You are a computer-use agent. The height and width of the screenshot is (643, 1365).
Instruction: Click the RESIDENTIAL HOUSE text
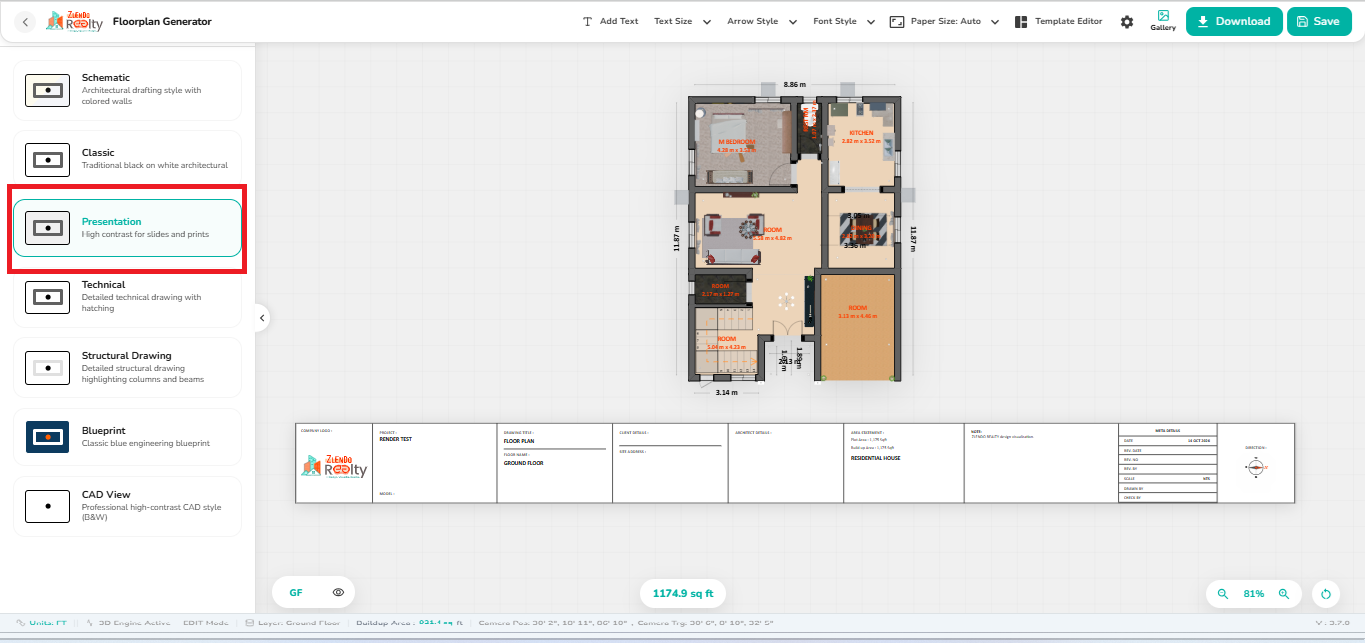click(875, 458)
